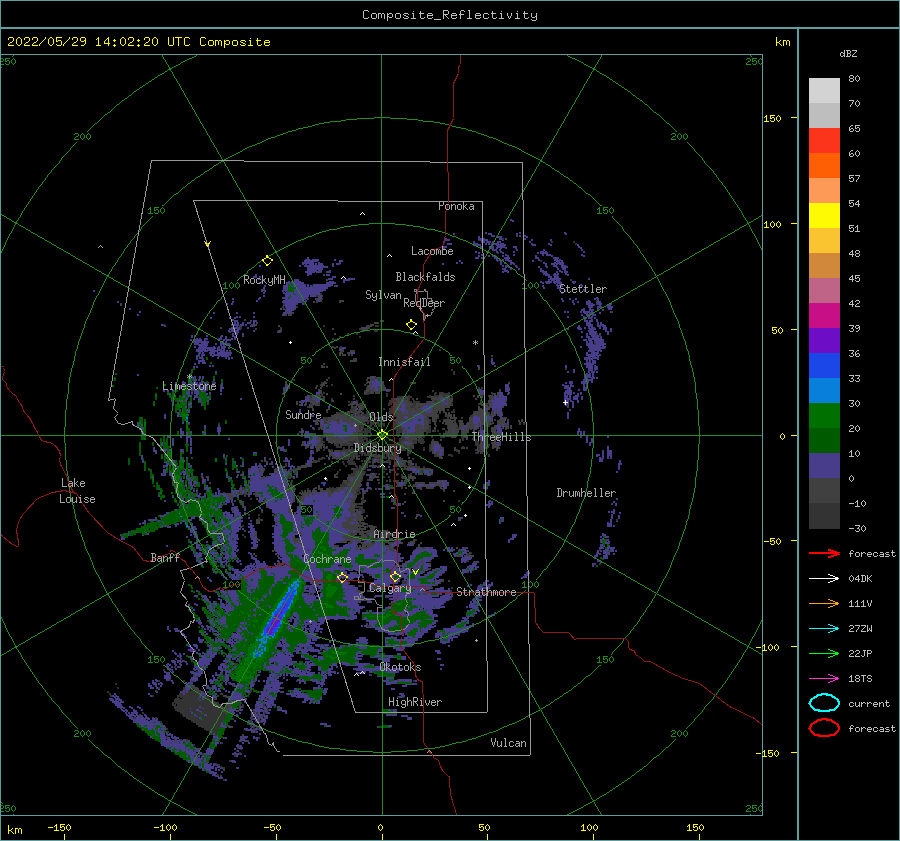Select the 'Lacombe' map label
This screenshot has height=841, width=900.
(x=432, y=251)
